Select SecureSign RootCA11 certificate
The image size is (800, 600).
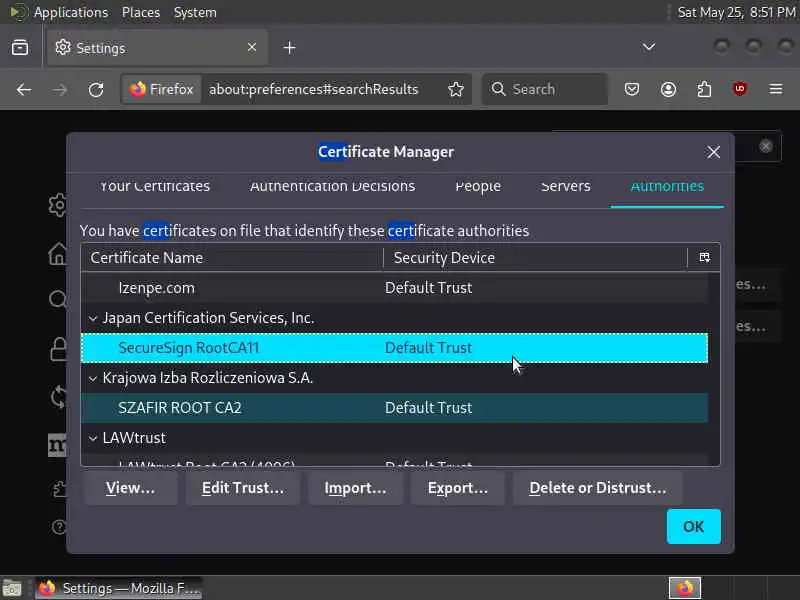[394, 348]
